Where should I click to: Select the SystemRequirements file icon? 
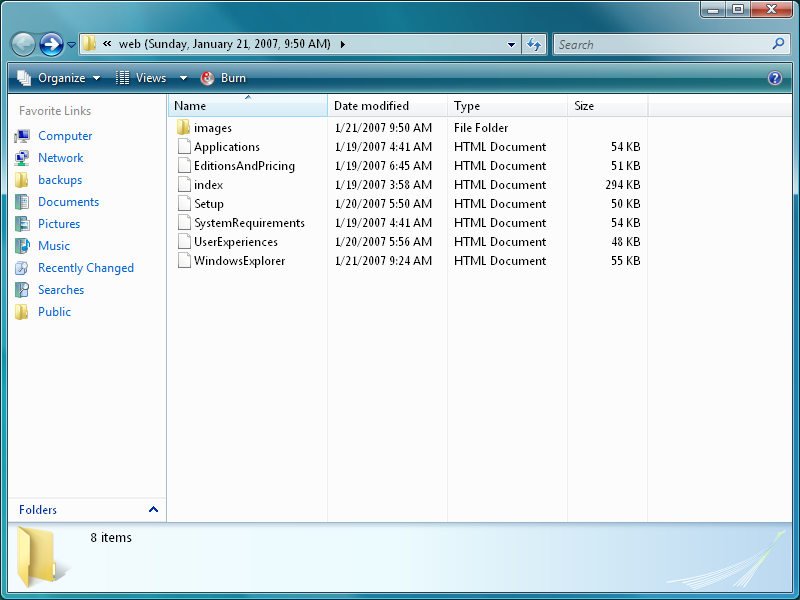(184, 222)
